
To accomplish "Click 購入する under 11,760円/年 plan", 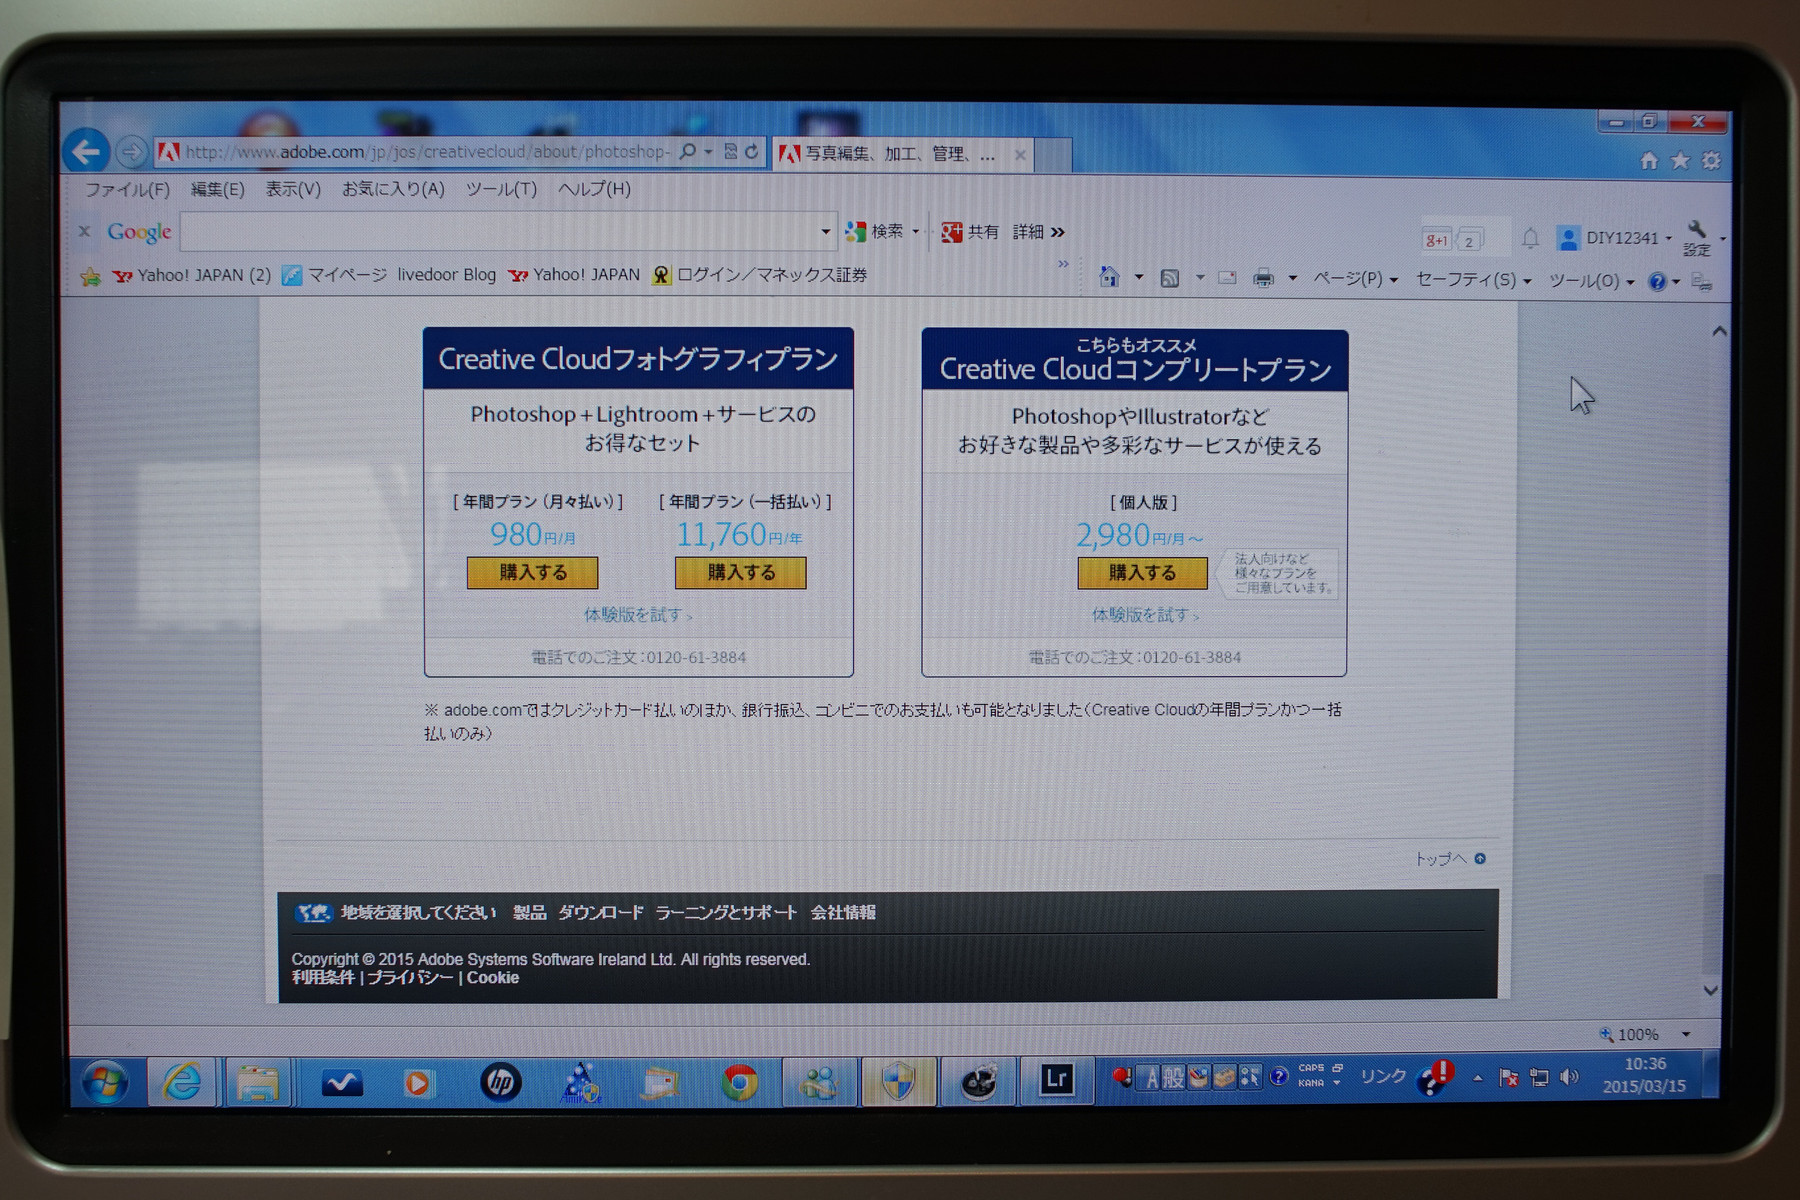I will [x=741, y=572].
